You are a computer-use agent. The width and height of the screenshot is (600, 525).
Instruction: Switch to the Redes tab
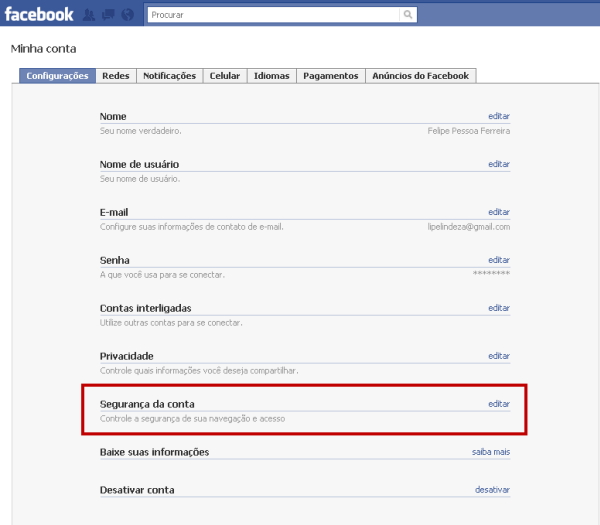coord(116,76)
